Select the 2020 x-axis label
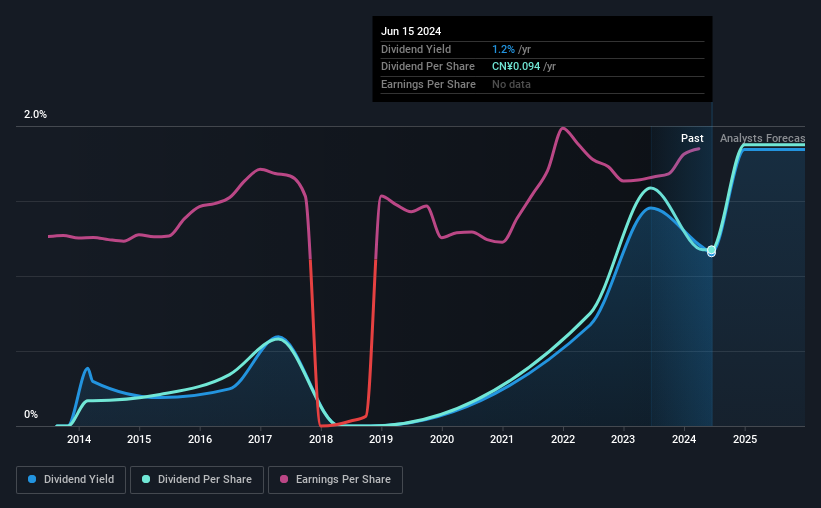The width and height of the screenshot is (821, 508). (x=442, y=439)
